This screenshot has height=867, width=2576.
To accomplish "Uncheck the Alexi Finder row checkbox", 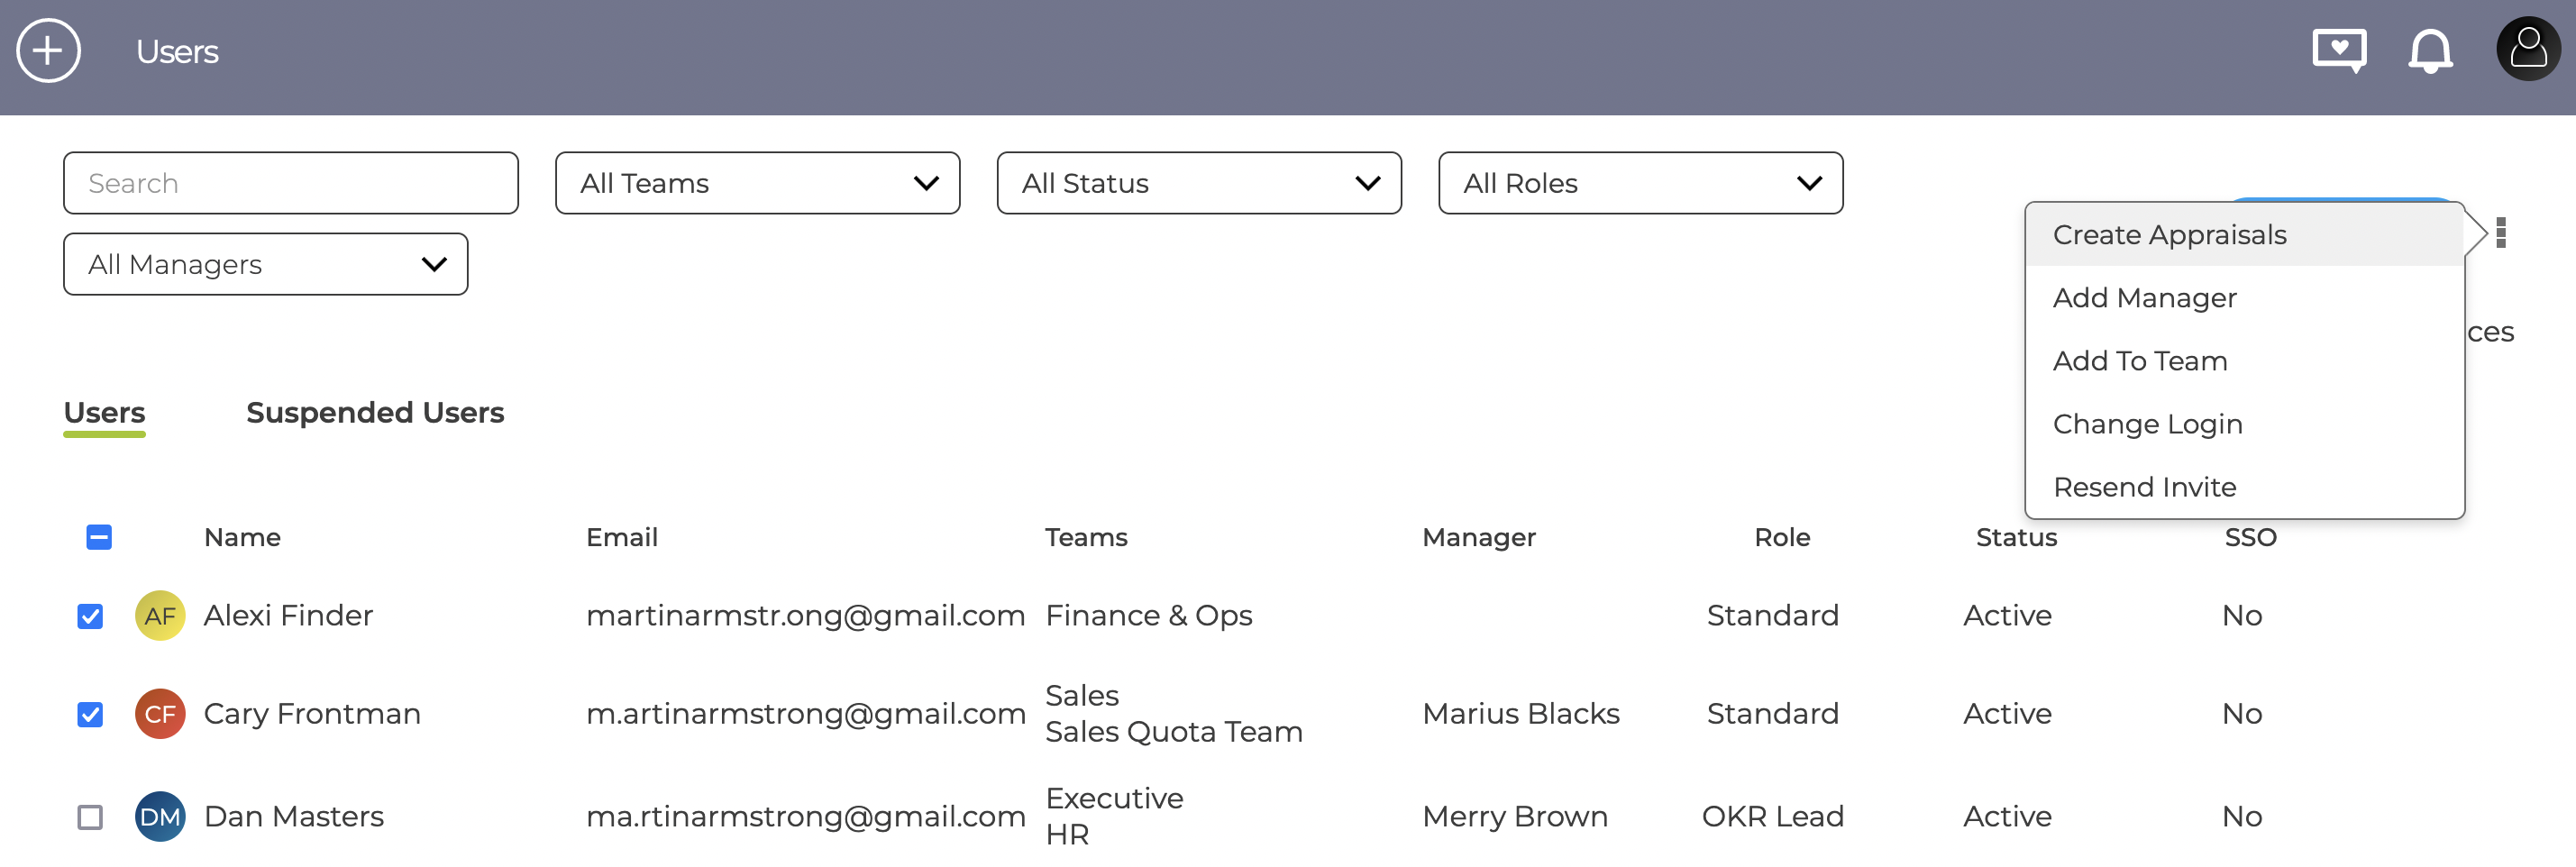I will (90, 616).
